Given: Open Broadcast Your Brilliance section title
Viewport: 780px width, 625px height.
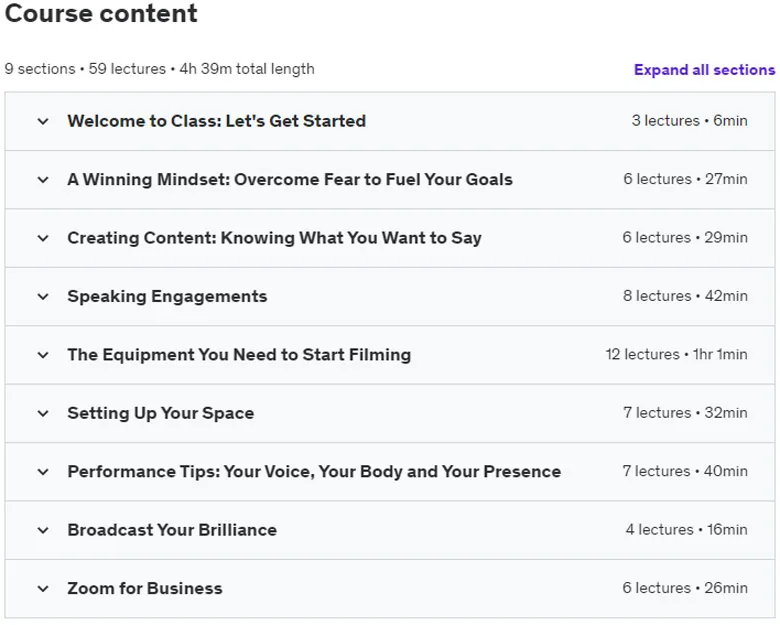Looking at the screenshot, I should click(x=172, y=530).
